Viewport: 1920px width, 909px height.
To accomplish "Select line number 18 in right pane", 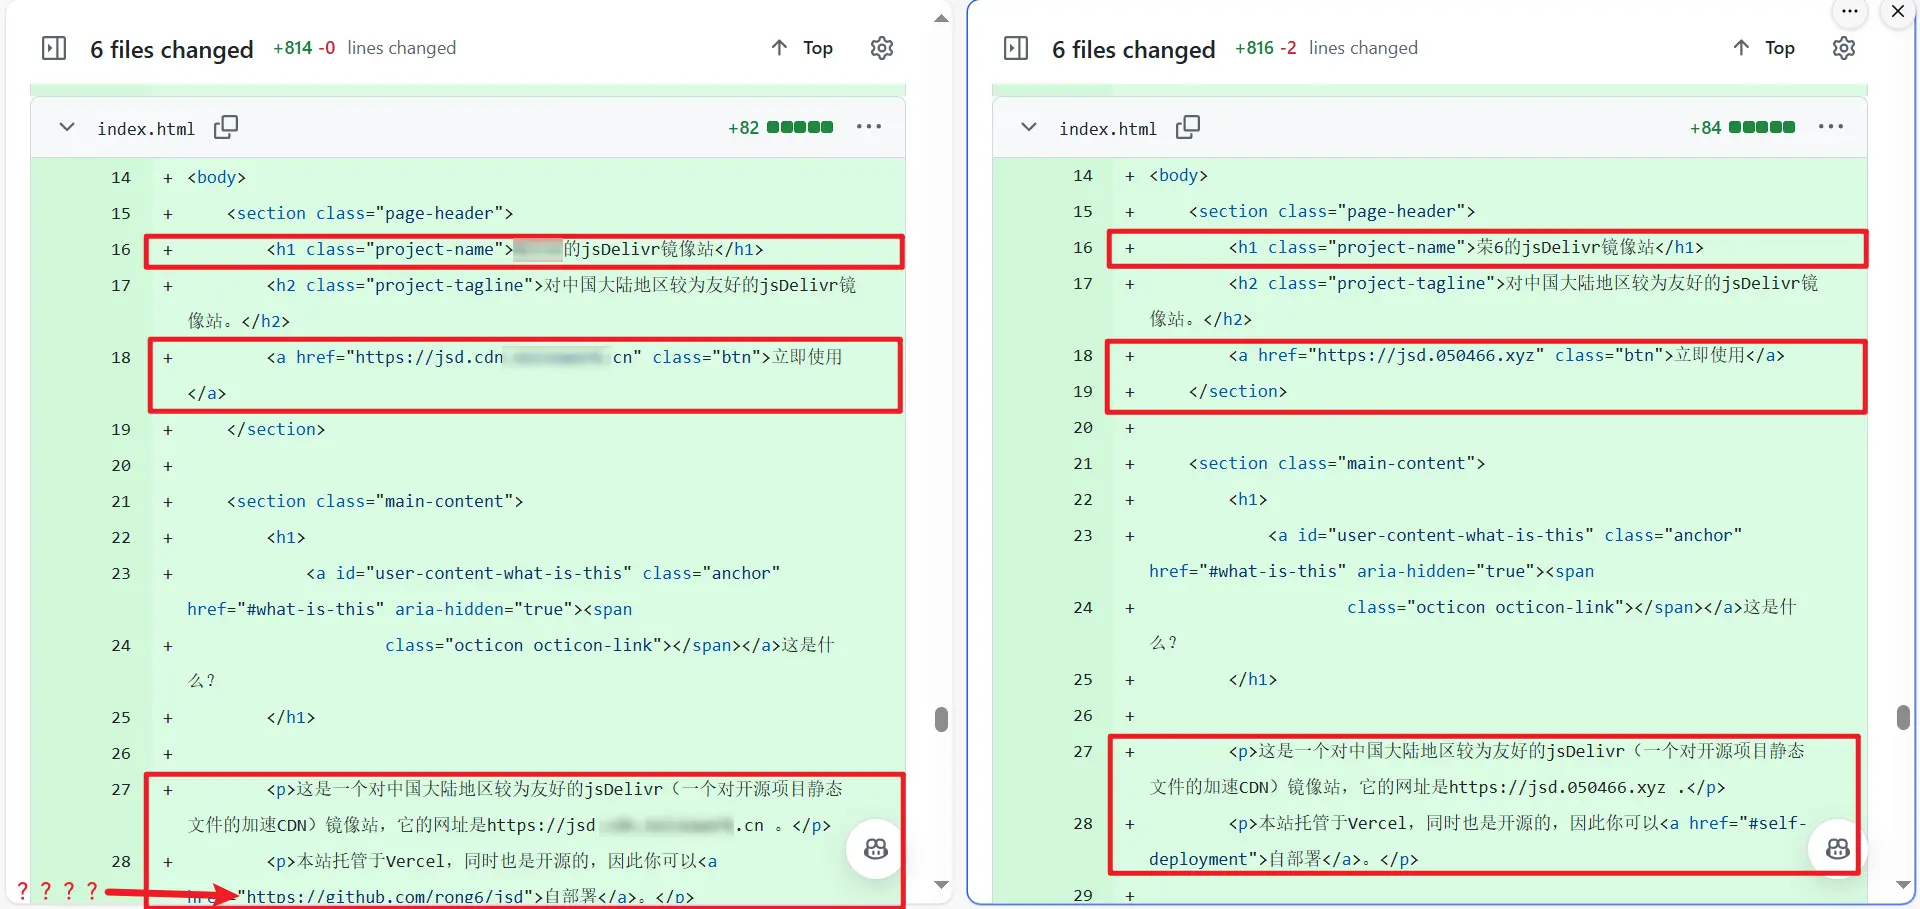I will (x=1083, y=356).
